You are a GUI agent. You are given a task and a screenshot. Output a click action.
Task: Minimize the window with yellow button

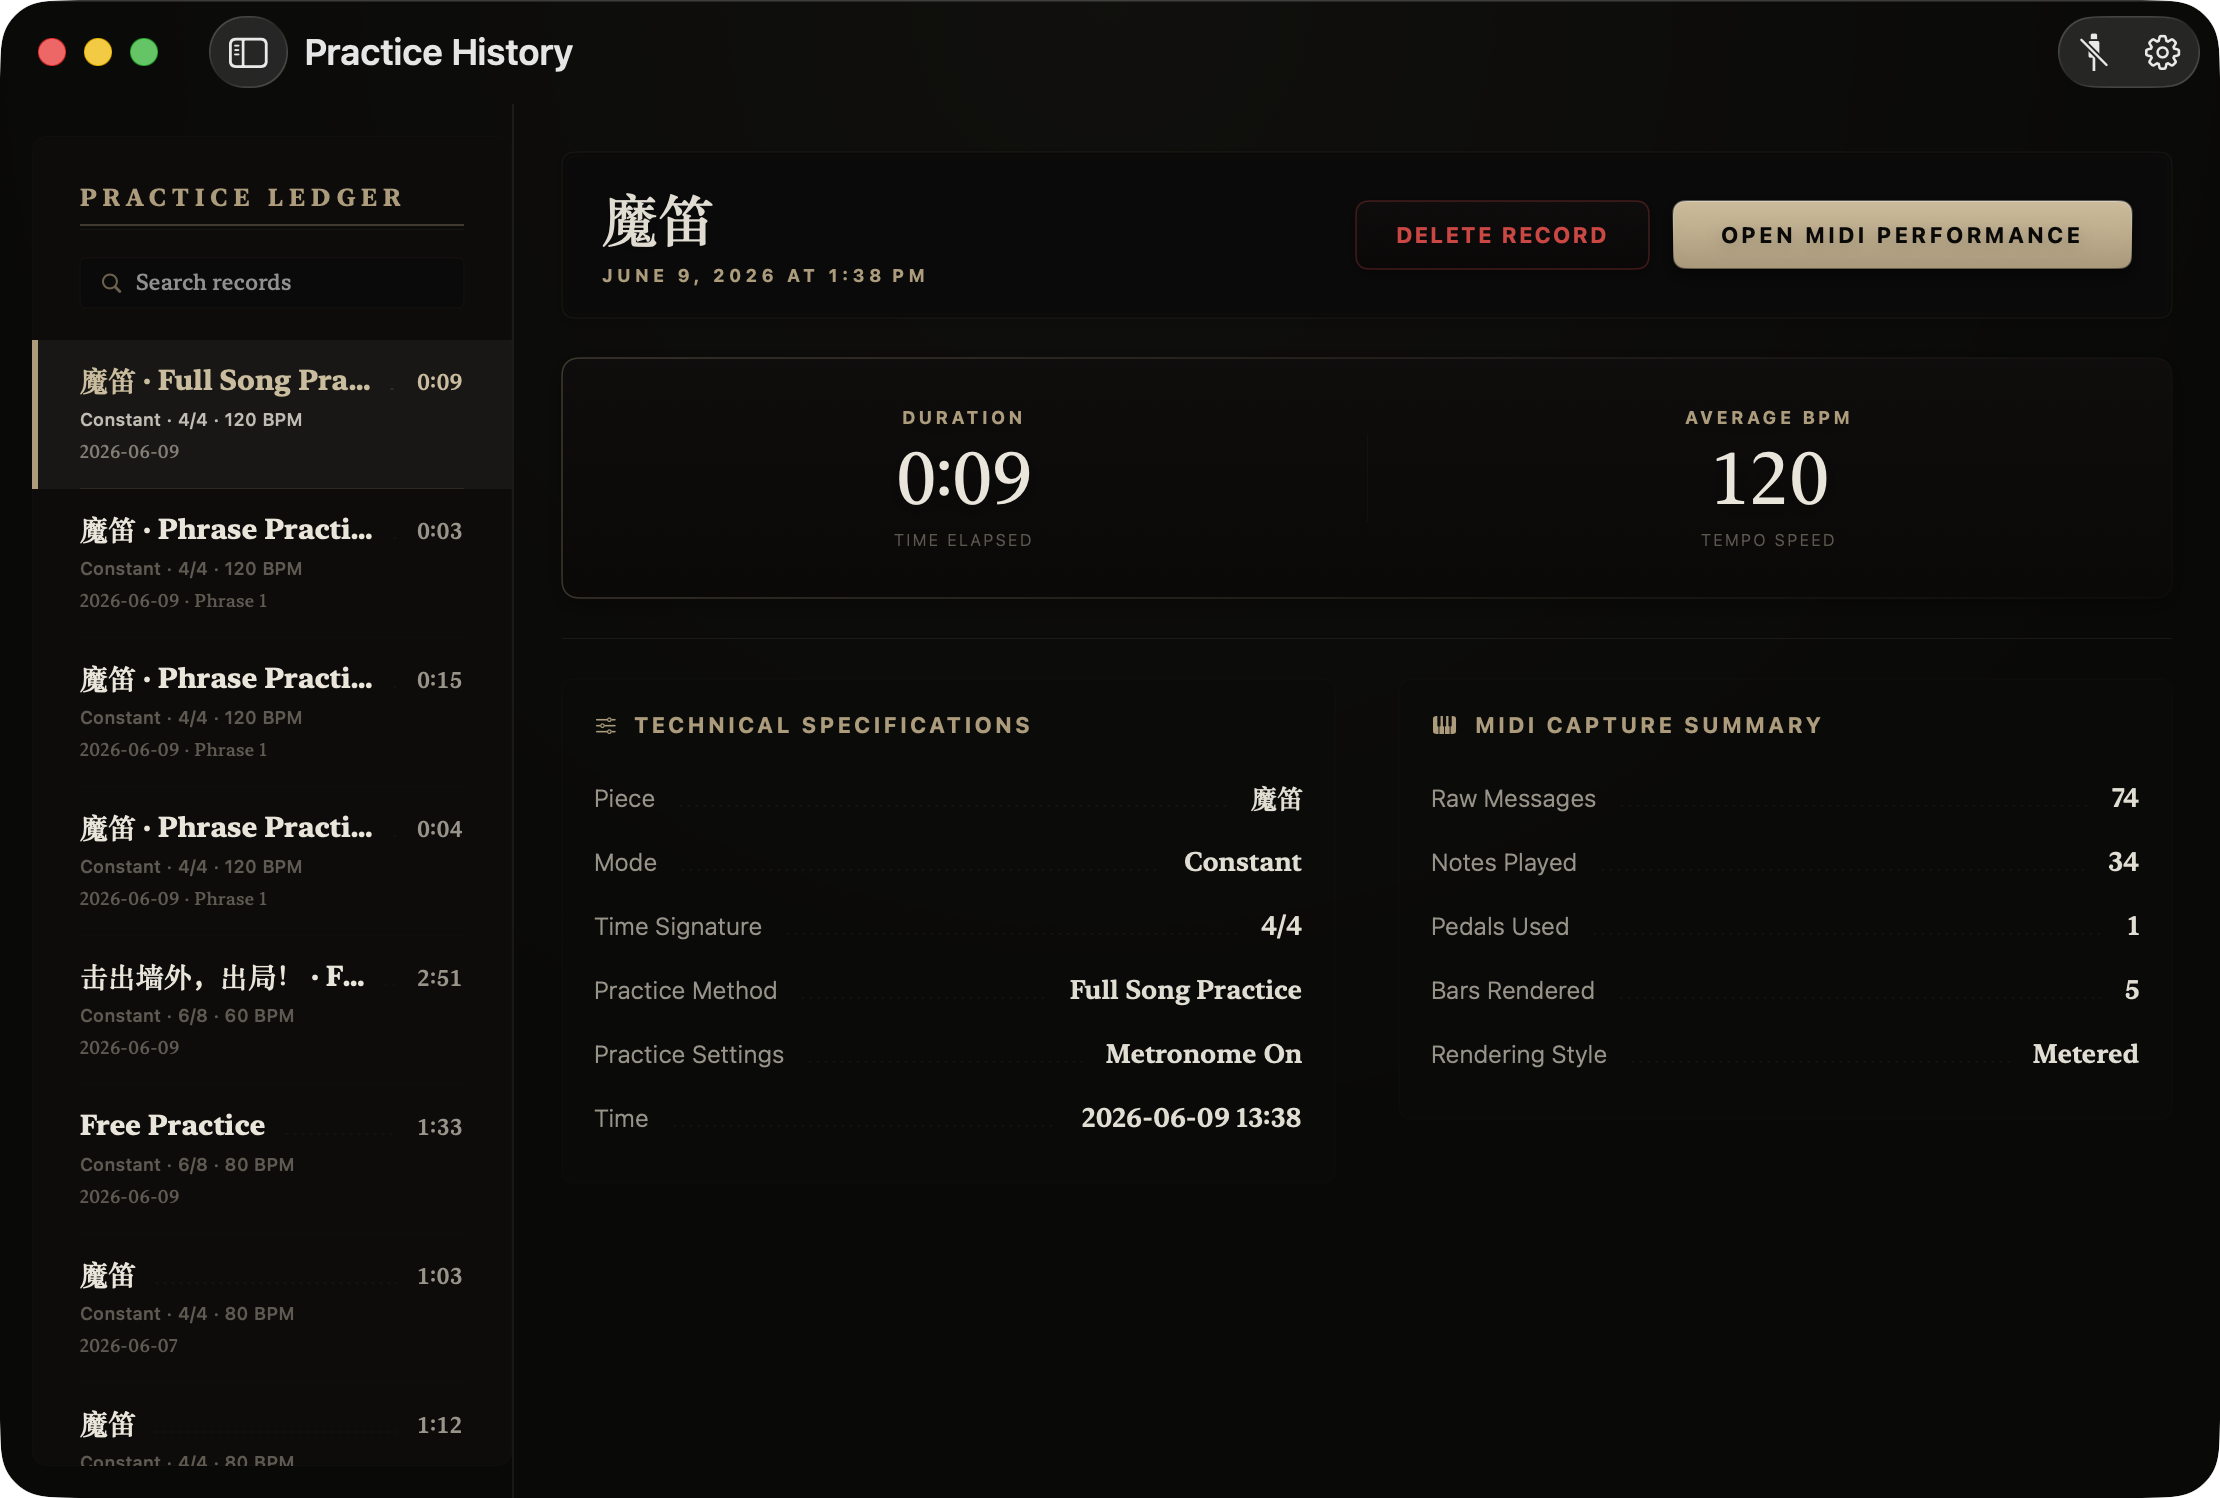[98, 52]
